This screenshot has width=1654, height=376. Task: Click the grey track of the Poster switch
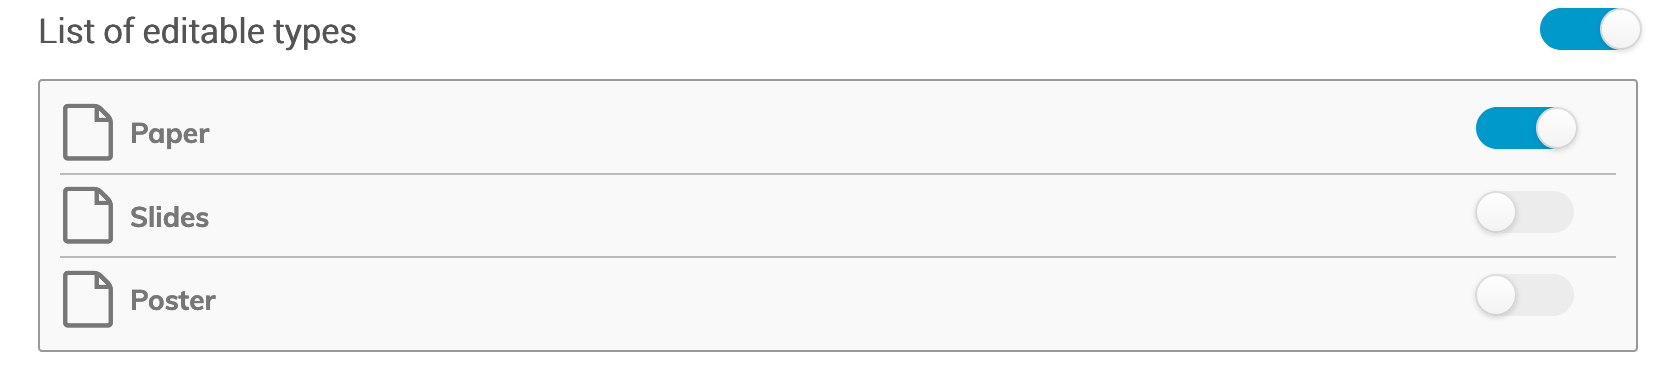pos(1546,295)
